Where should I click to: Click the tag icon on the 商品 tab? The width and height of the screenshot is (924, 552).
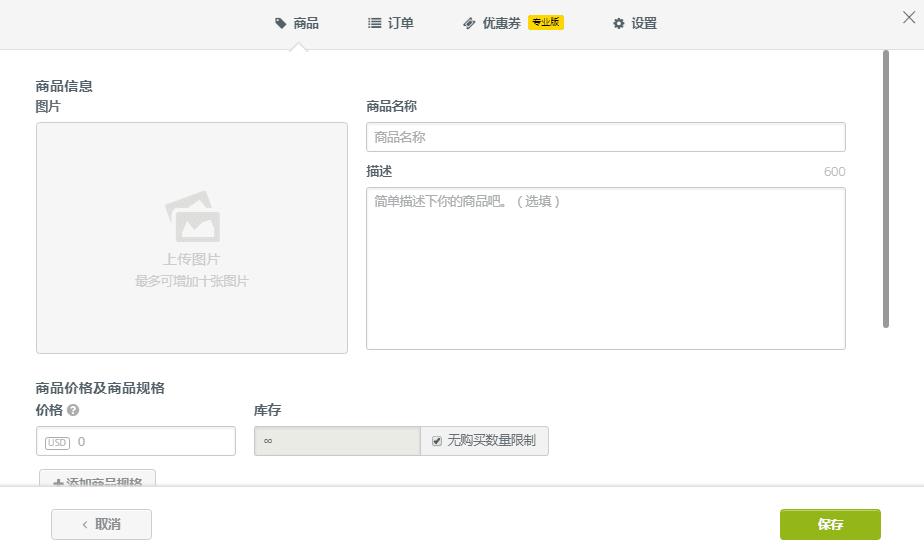(x=281, y=23)
